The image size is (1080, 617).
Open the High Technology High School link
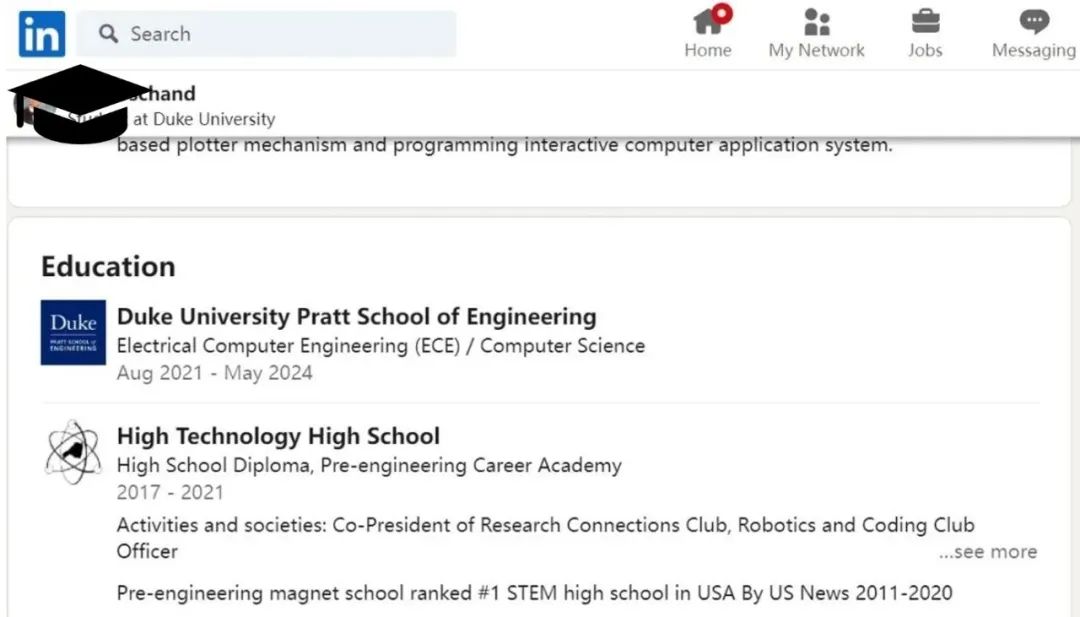[278, 436]
